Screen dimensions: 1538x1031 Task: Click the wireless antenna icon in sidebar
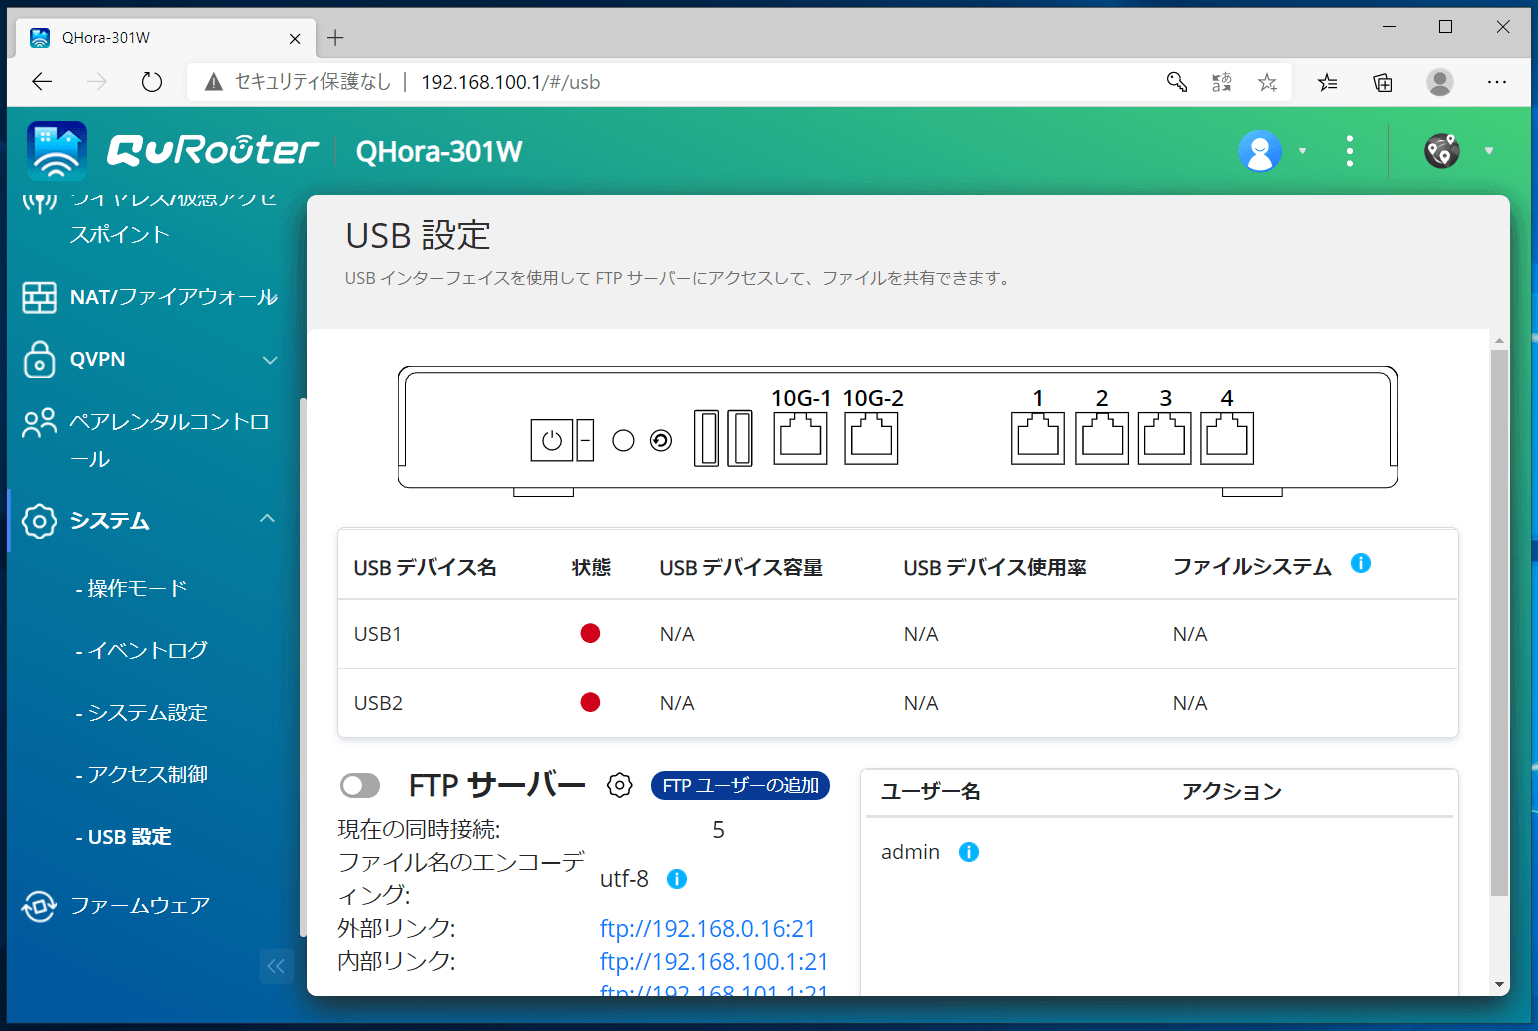point(39,204)
